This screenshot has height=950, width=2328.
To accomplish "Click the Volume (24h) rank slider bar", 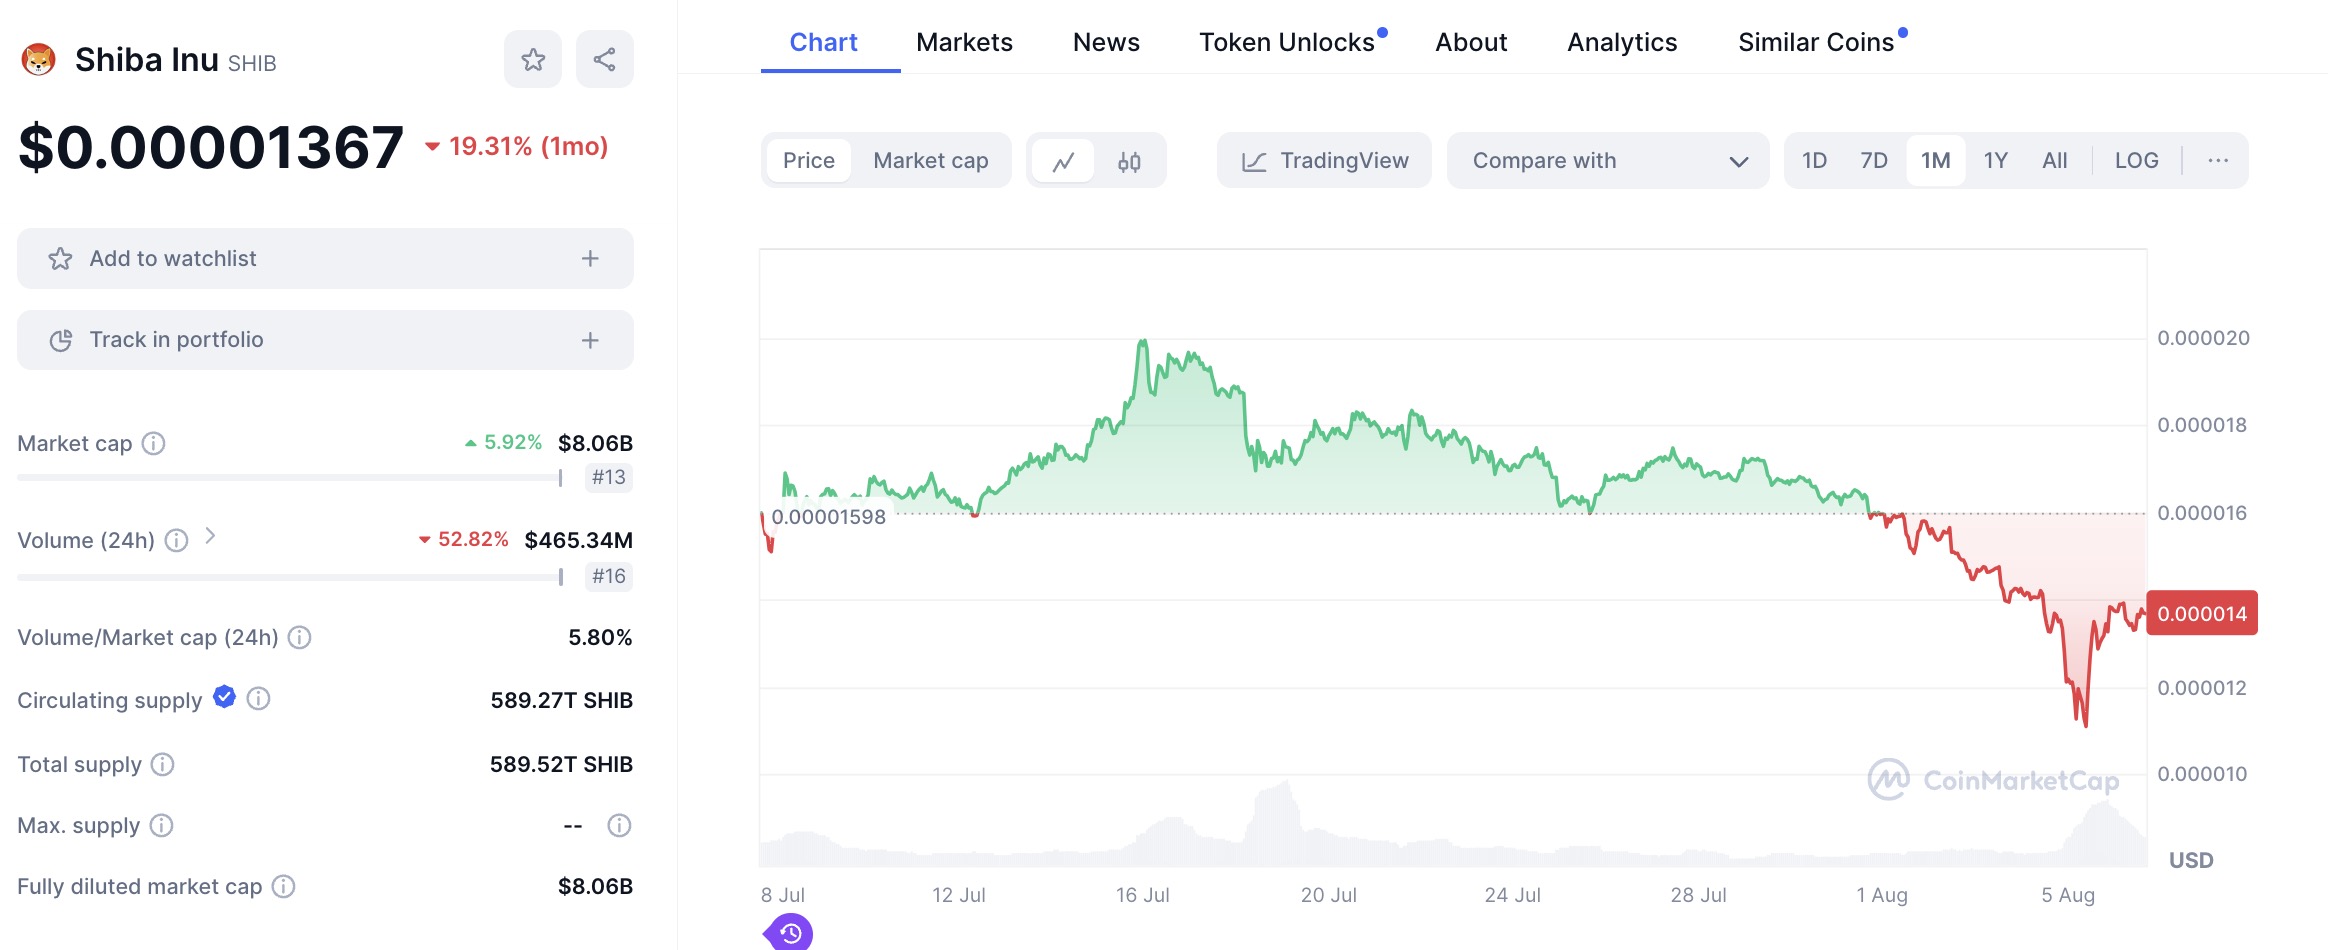I will (x=290, y=577).
